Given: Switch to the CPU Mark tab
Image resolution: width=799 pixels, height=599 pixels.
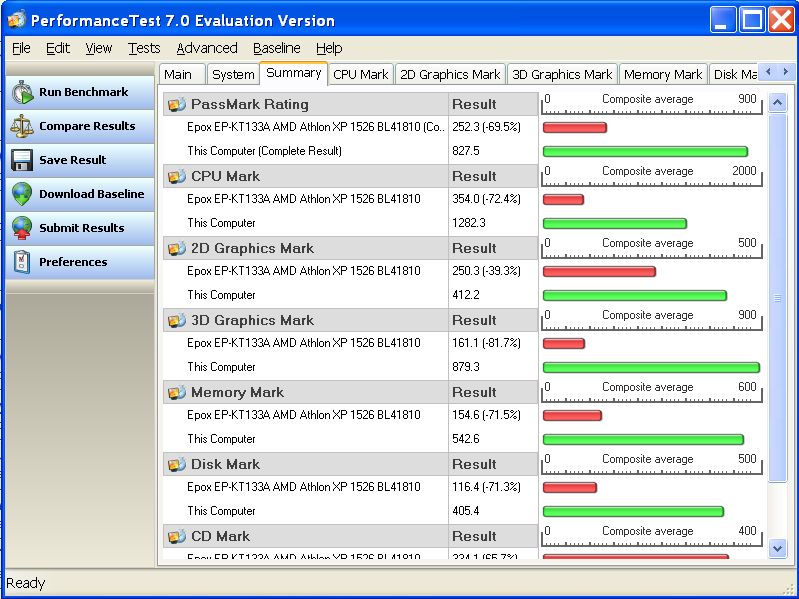Looking at the screenshot, I should coord(361,74).
